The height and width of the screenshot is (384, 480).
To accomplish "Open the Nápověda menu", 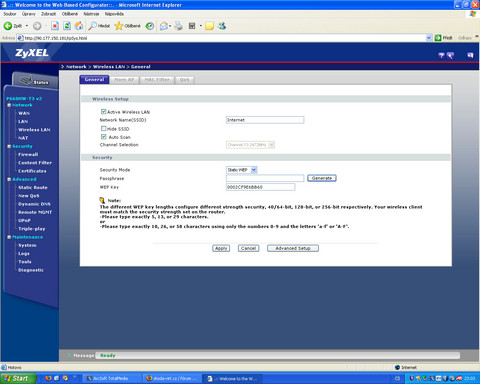I will [114, 14].
